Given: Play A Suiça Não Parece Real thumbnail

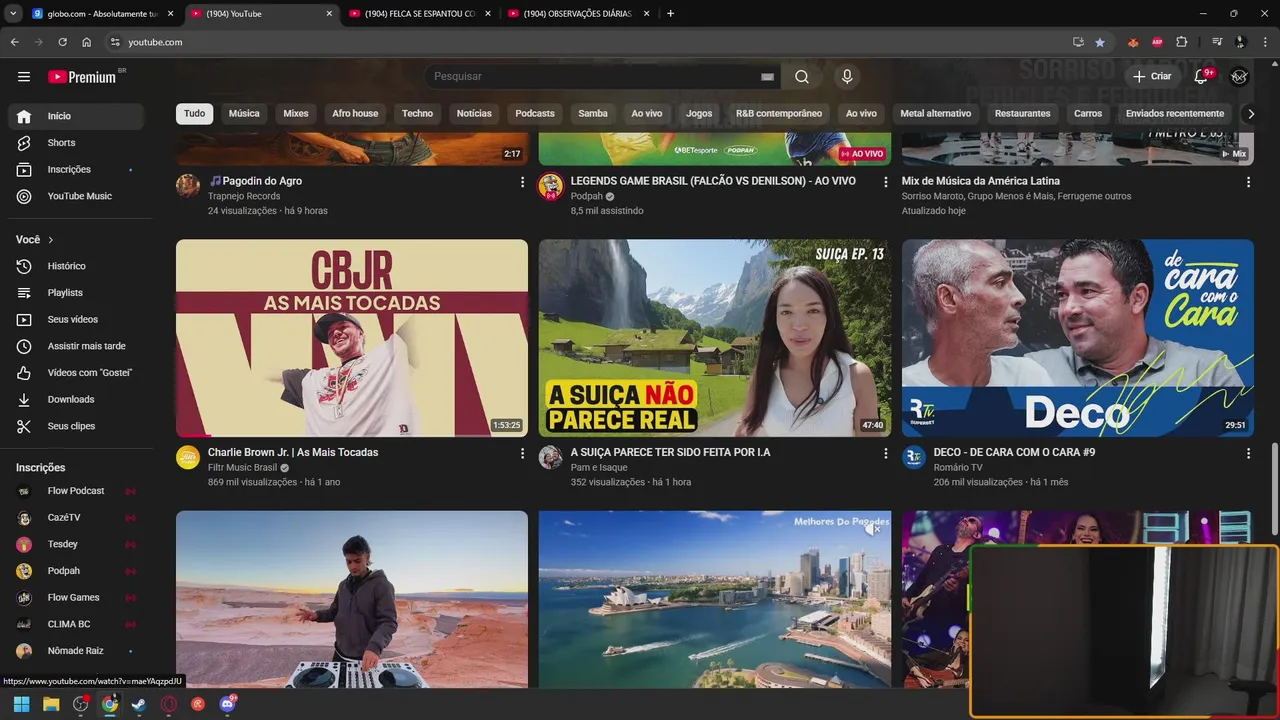Looking at the screenshot, I should (x=715, y=338).
